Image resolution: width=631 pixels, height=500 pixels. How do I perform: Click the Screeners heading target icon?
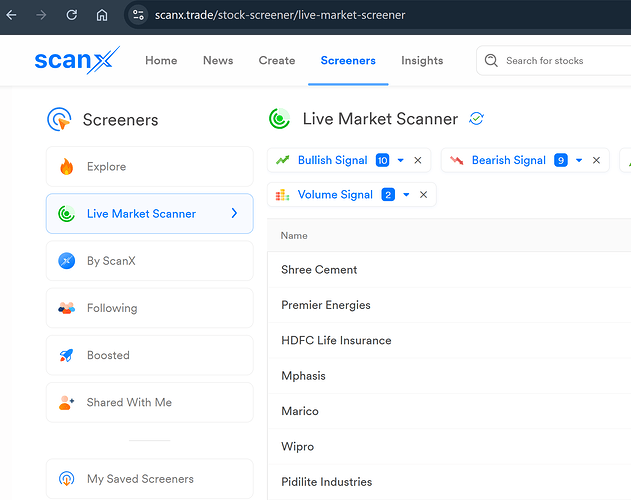coord(59,119)
